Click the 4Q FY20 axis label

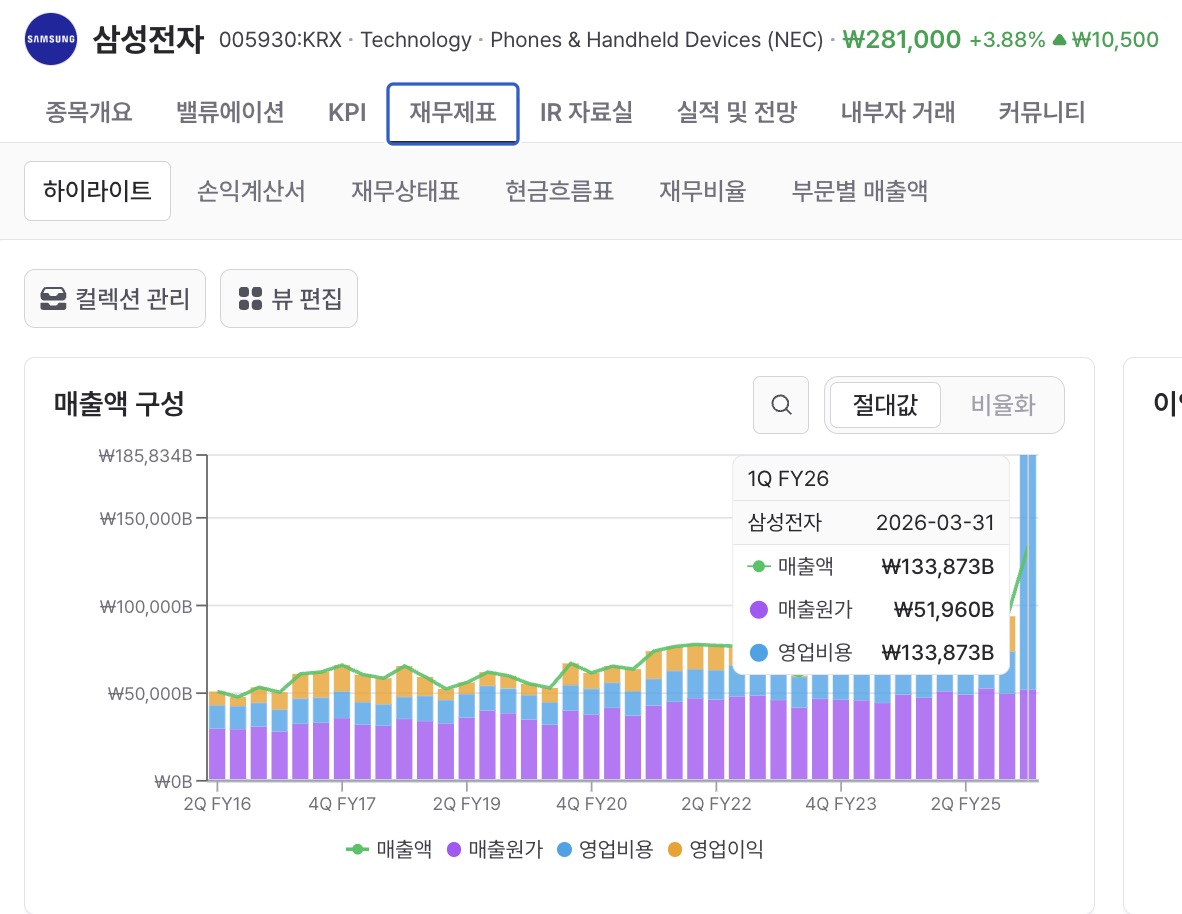pos(592,804)
